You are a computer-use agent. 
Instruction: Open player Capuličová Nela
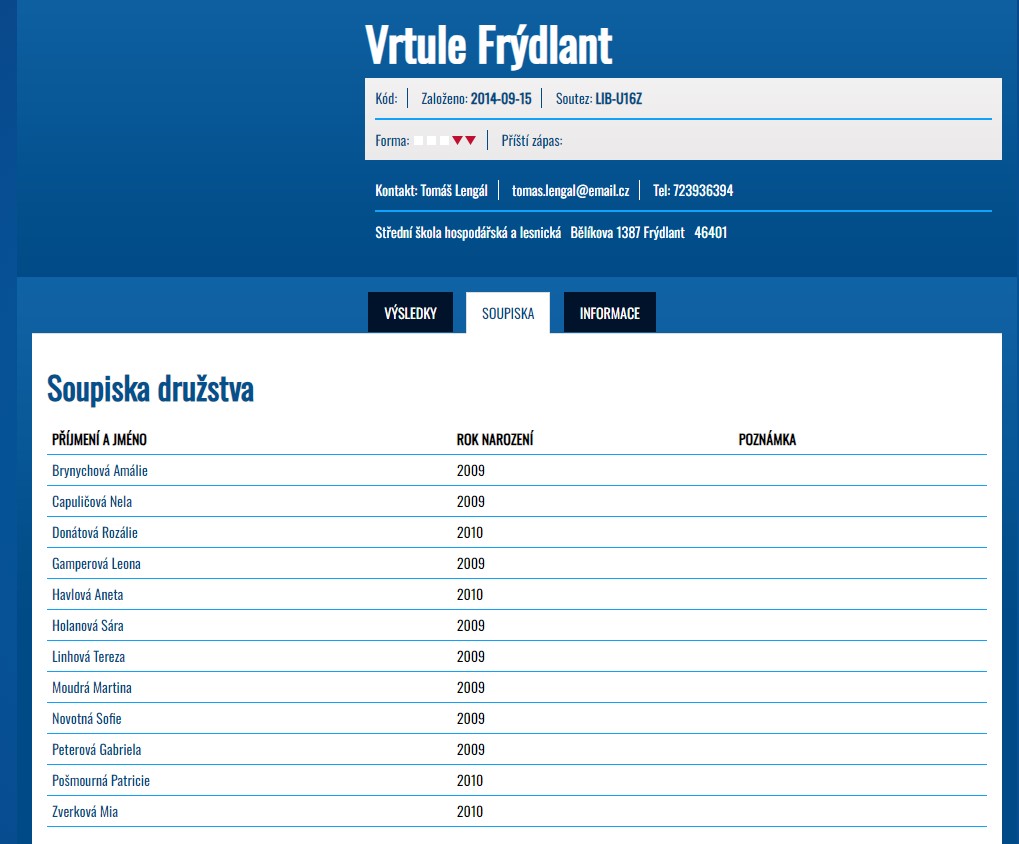click(x=92, y=502)
